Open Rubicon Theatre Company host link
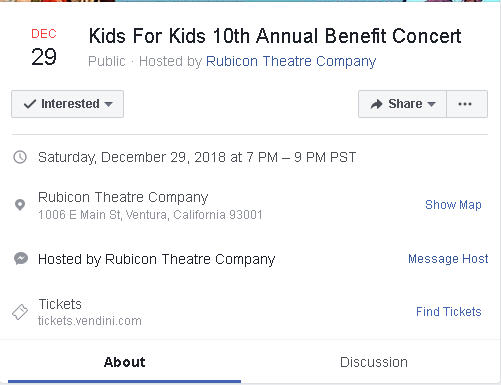This screenshot has width=501, height=385. 291,62
